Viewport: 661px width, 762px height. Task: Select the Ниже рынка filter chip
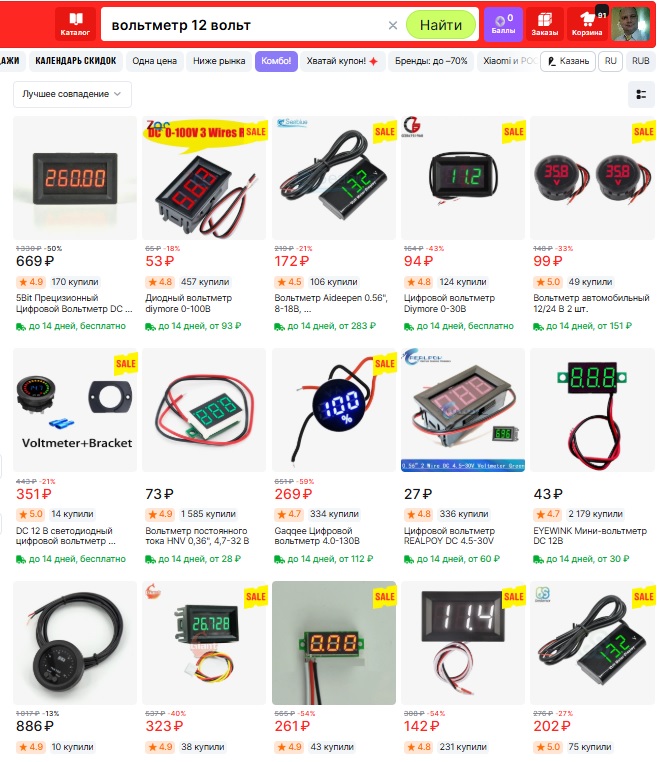[x=219, y=61]
